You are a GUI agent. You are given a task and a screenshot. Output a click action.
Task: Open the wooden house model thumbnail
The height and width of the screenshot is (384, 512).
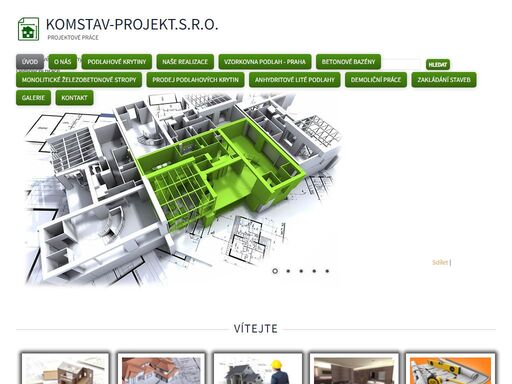(65, 369)
